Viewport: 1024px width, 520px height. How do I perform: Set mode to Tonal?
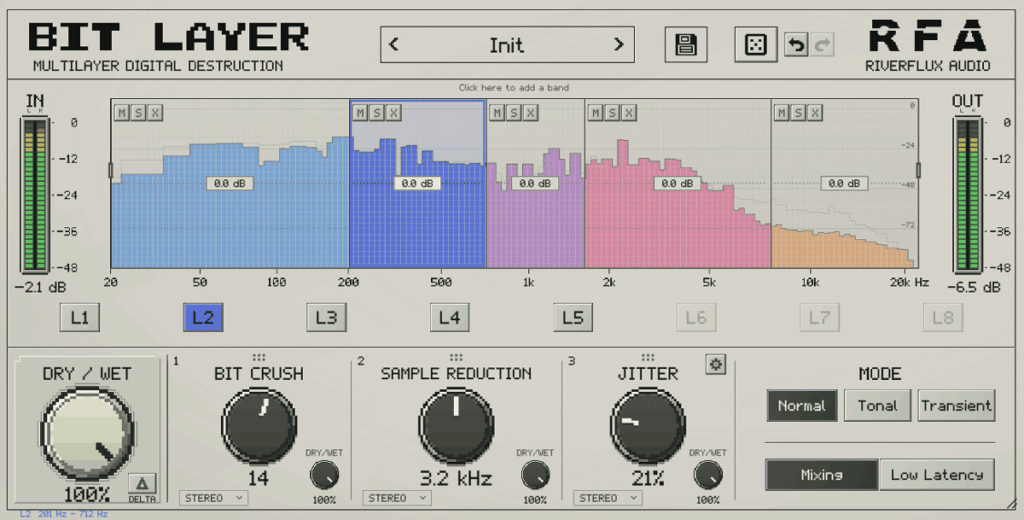tap(878, 406)
